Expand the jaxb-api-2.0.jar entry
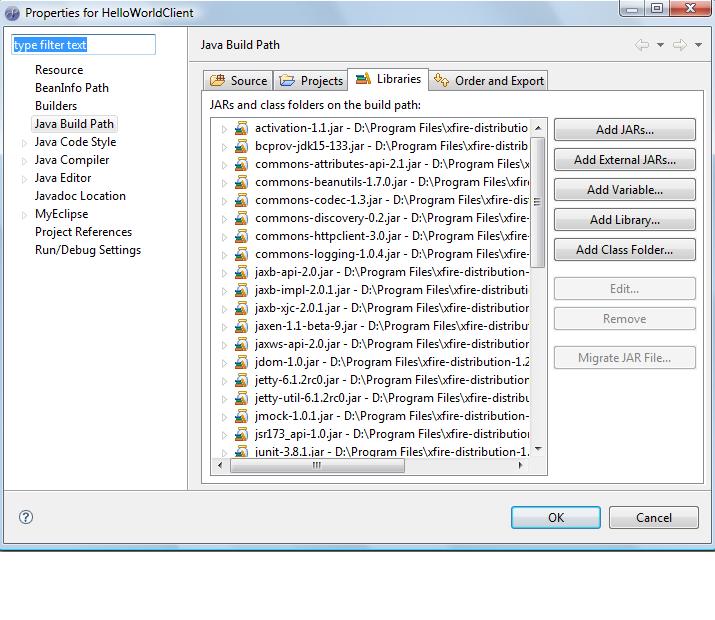715x620 pixels. 224,274
